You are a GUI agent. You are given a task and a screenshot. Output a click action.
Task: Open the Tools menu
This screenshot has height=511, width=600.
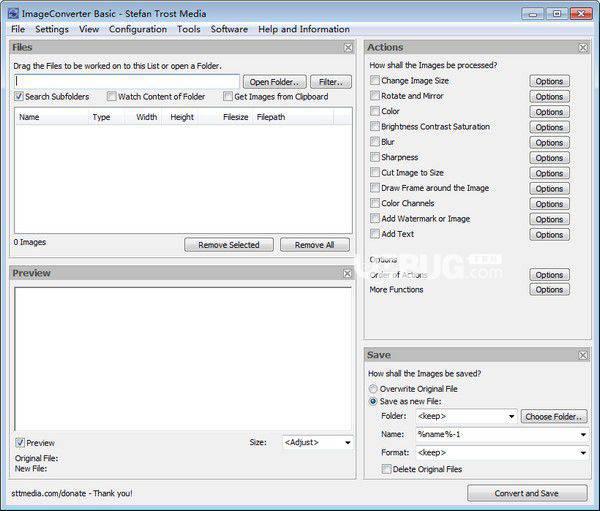(x=189, y=29)
